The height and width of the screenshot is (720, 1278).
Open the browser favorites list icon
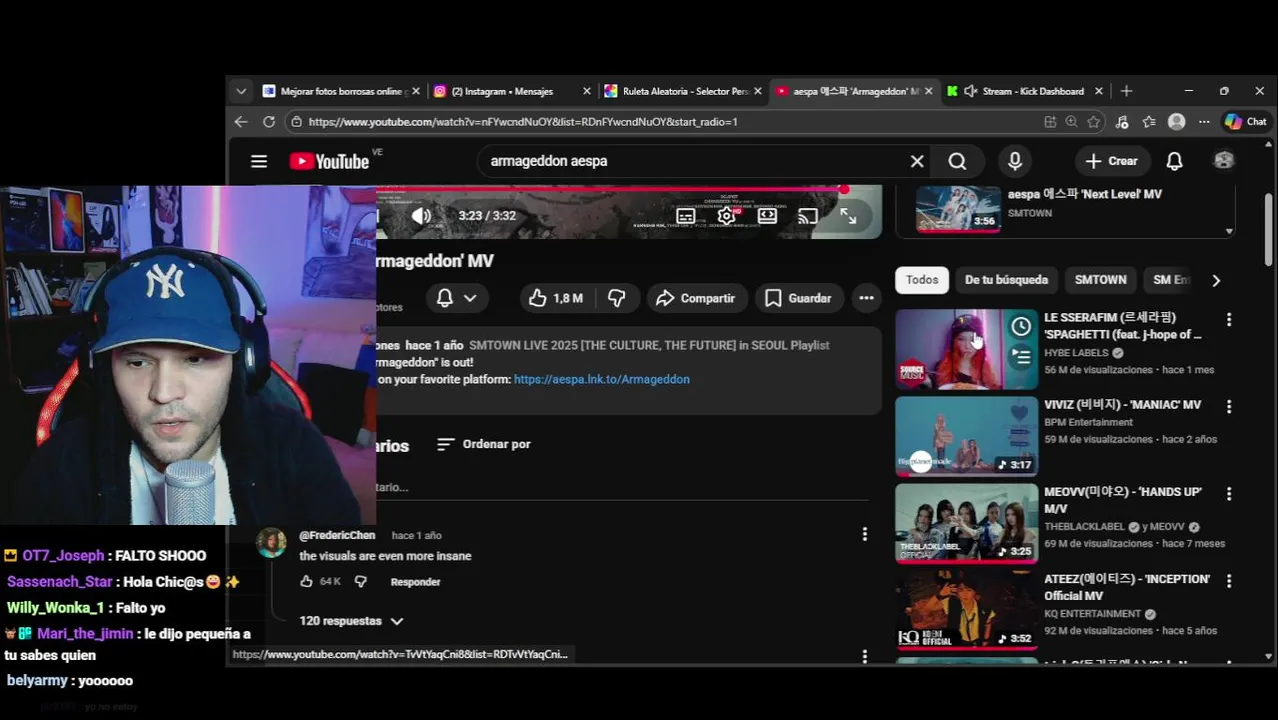1149,122
